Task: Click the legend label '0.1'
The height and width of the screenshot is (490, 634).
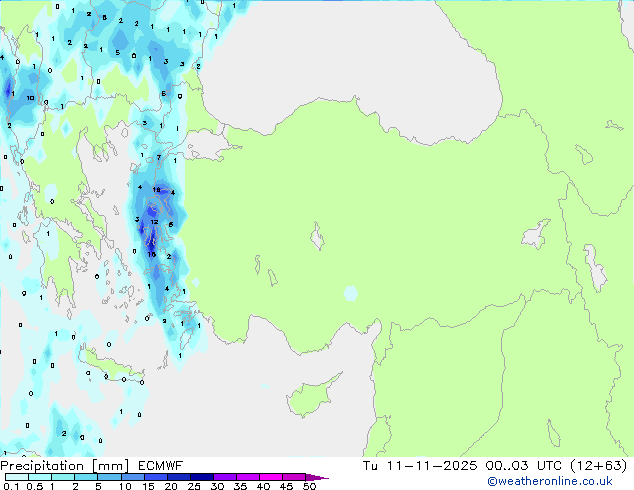Action: click(x=11, y=486)
